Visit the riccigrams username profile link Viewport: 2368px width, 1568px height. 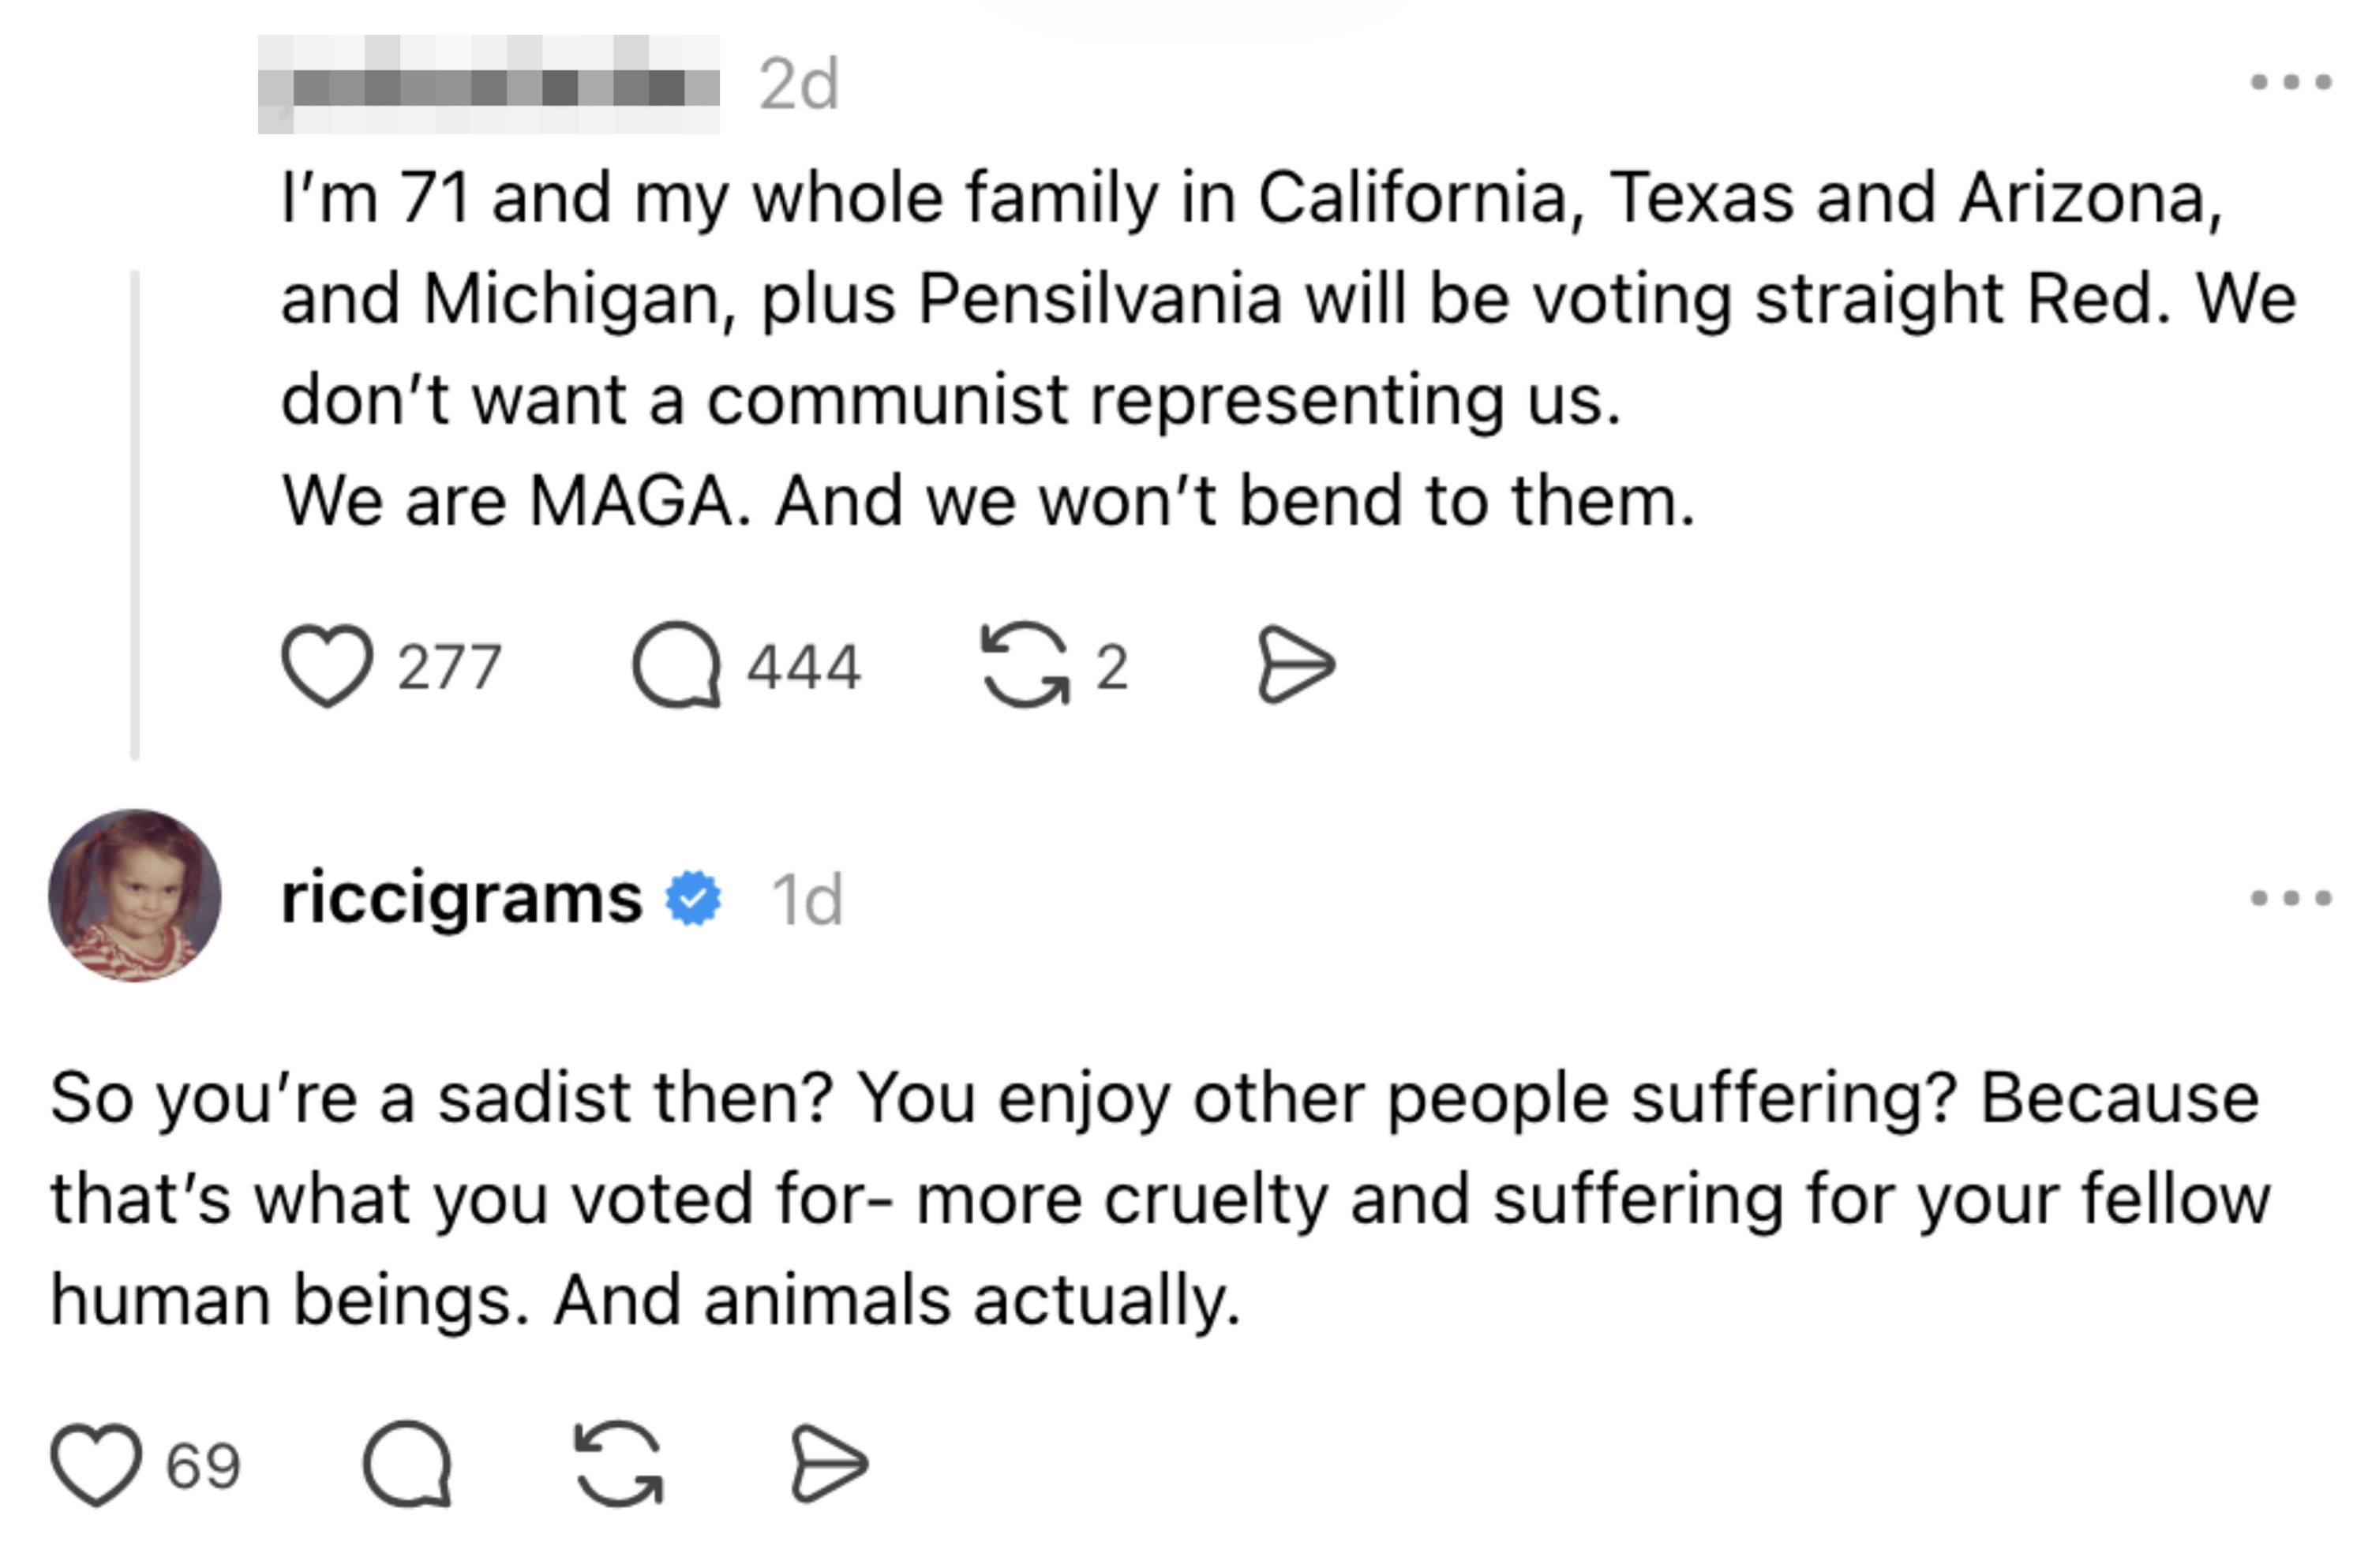pos(461,898)
